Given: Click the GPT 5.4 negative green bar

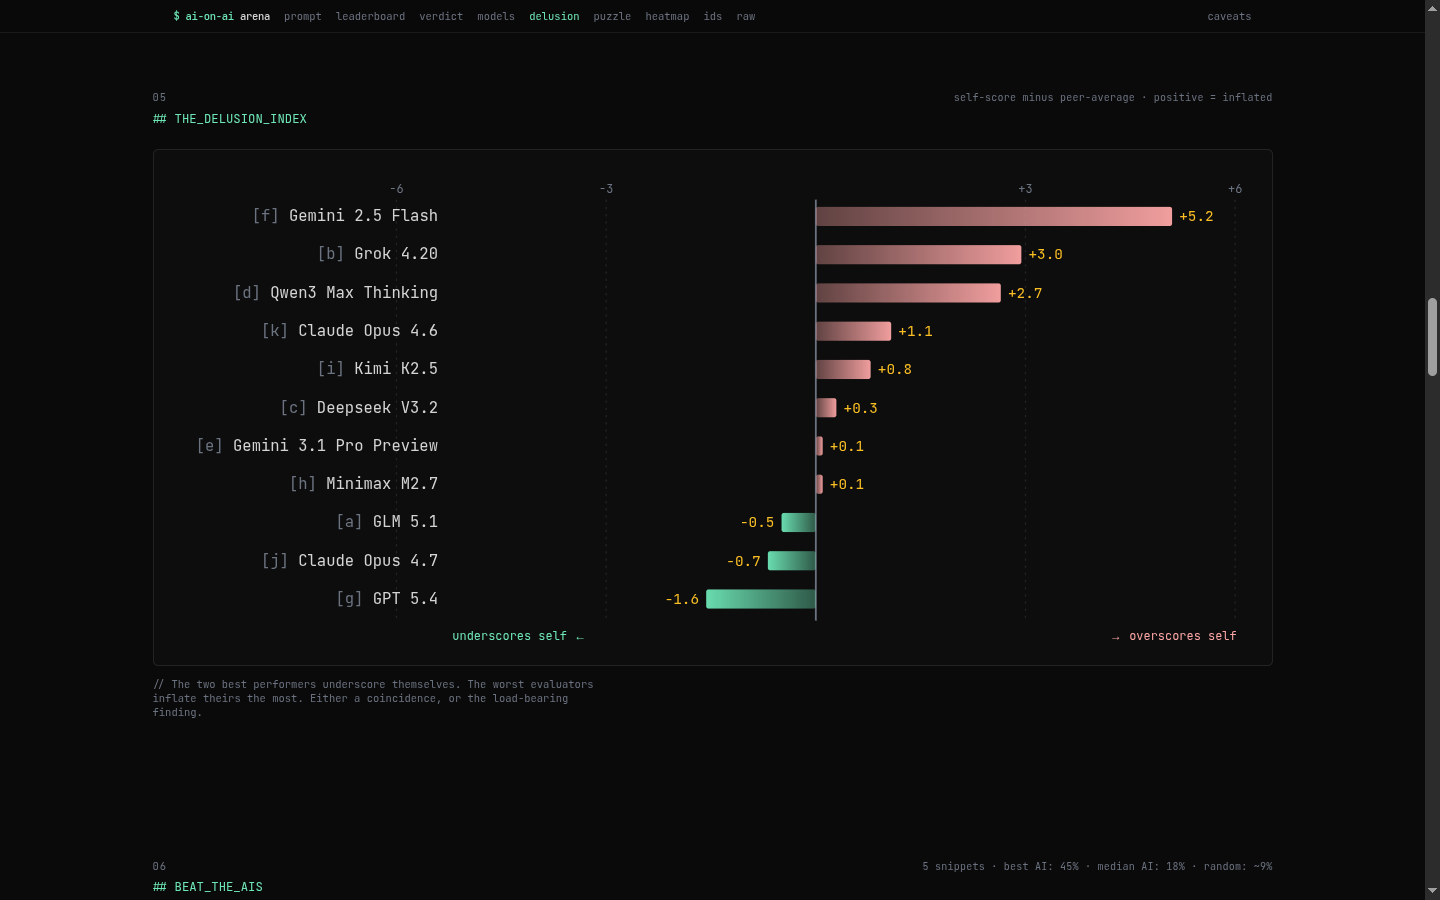Looking at the screenshot, I should (761, 599).
